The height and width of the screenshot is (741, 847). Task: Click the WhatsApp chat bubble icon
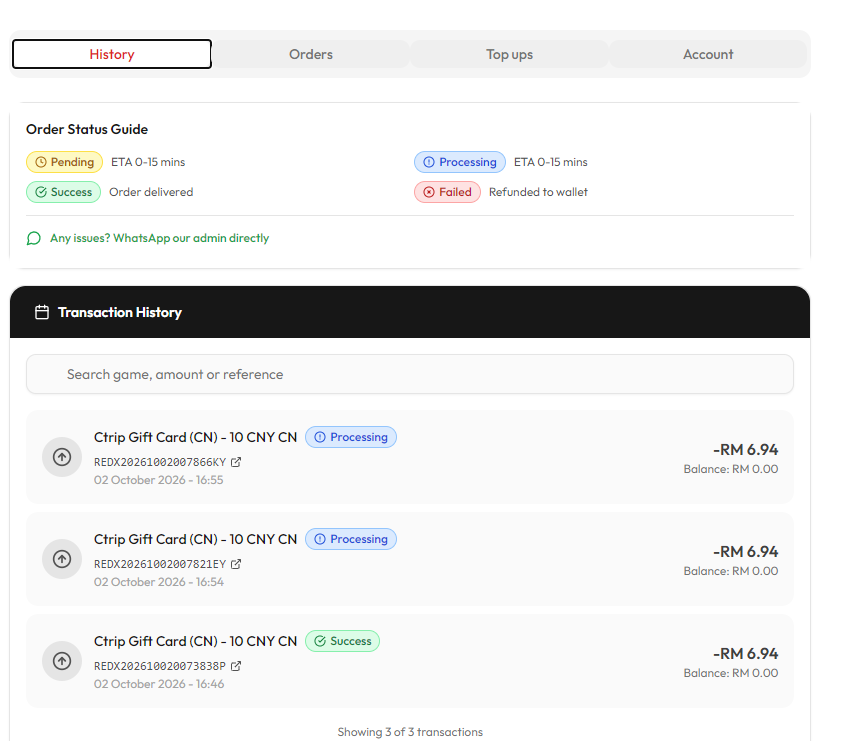point(33,238)
